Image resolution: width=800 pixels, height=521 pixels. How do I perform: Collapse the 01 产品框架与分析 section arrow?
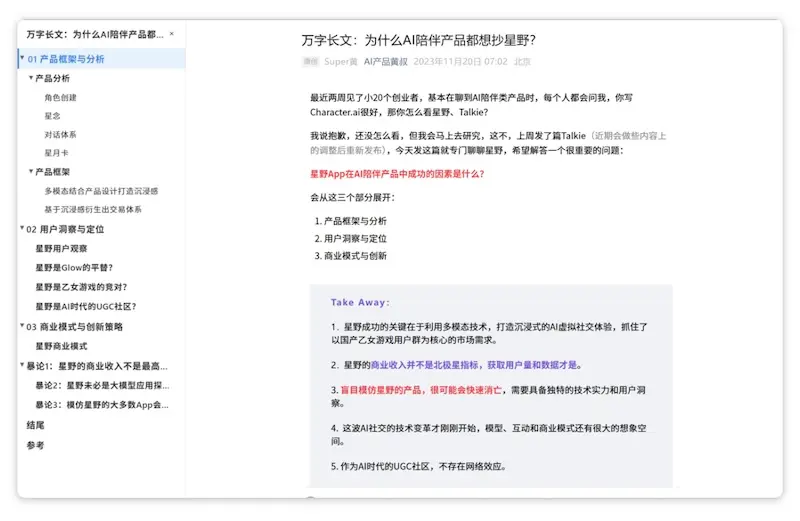(22, 58)
